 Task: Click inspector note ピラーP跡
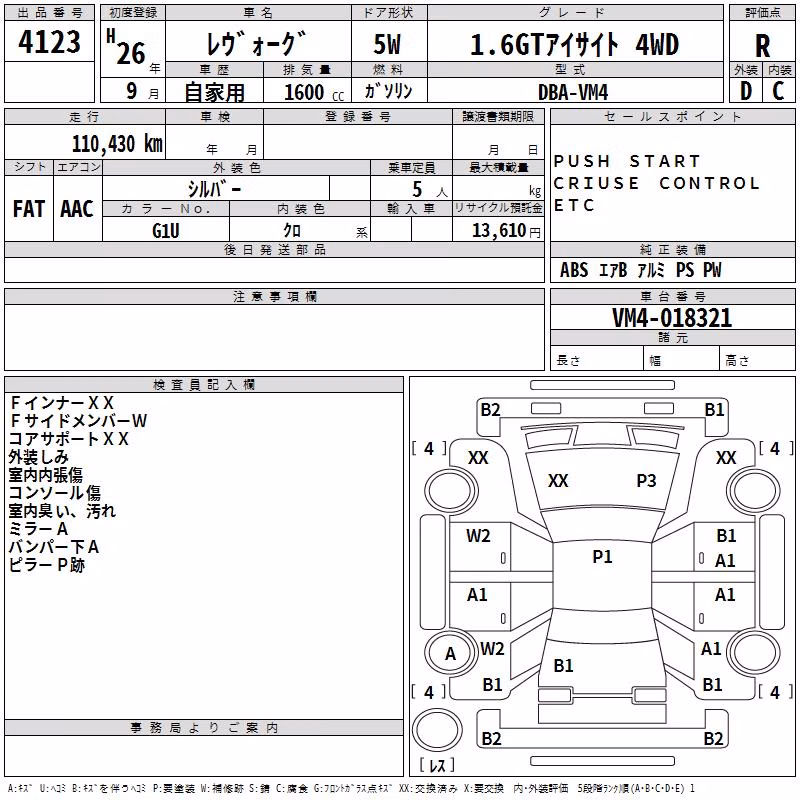46,565
